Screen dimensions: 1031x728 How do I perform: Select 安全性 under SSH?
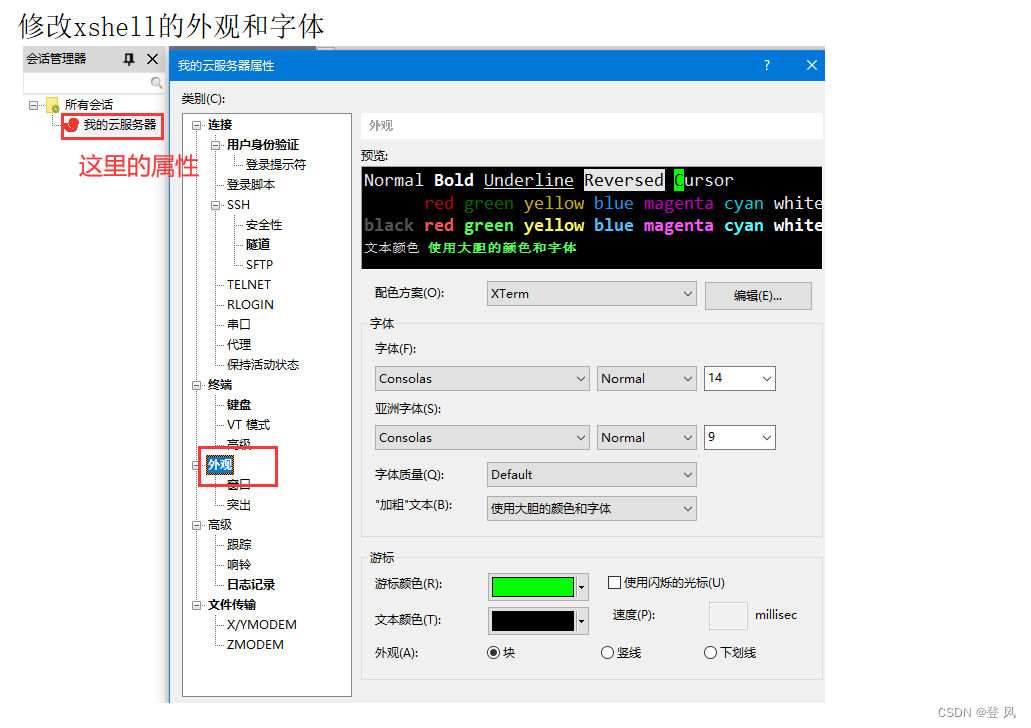click(x=264, y=225)
